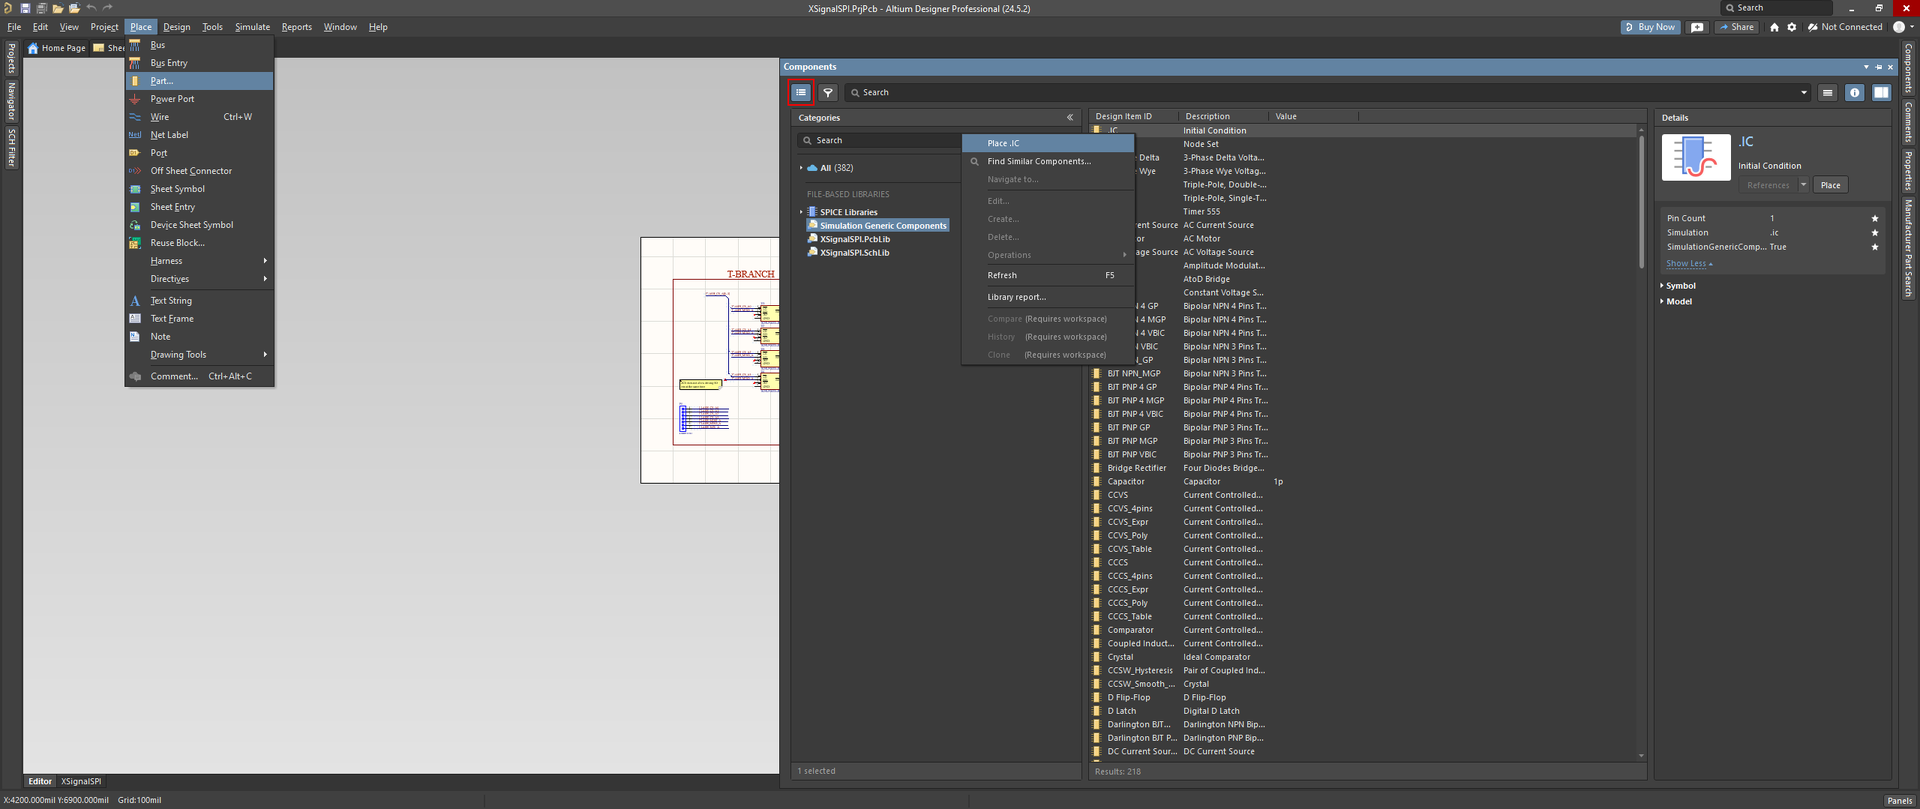Click the Wire icon in the Place menu
Viewport: 1920px width, 809px height.
(x=135, y=117)
